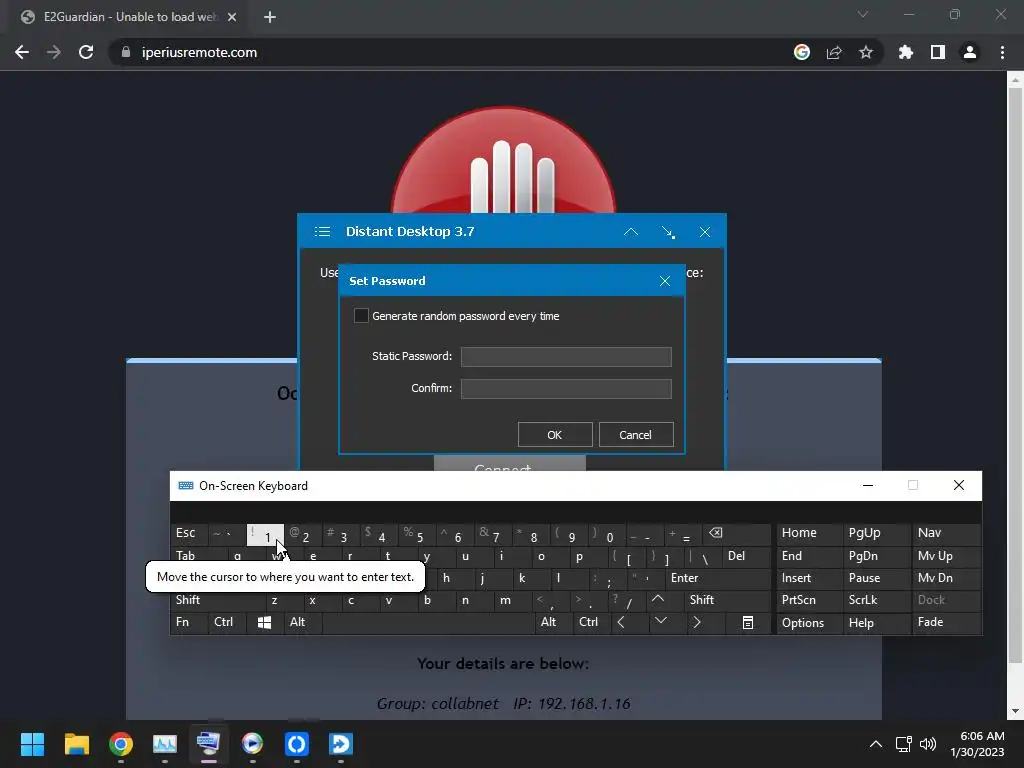Image resolution: width=1024 pixels, height=768 pixels.
Task: Click the address bar URL
Action: click(x=199, y=52)
